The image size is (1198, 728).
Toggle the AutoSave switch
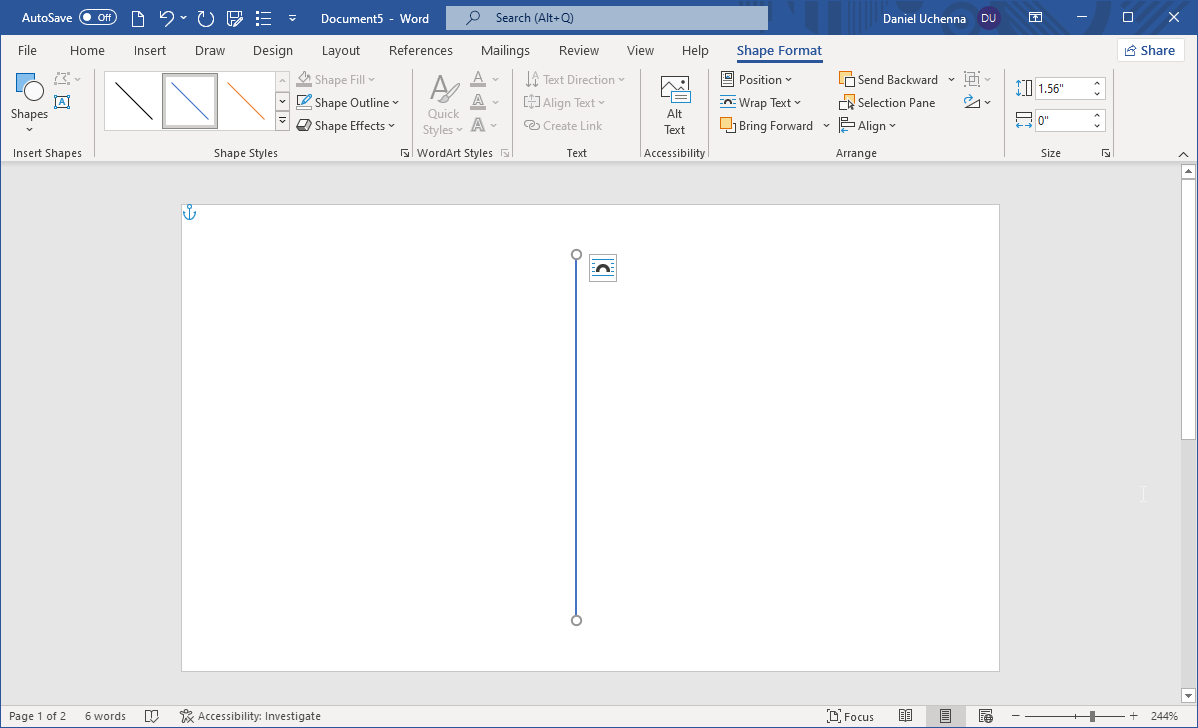[98, 18]
